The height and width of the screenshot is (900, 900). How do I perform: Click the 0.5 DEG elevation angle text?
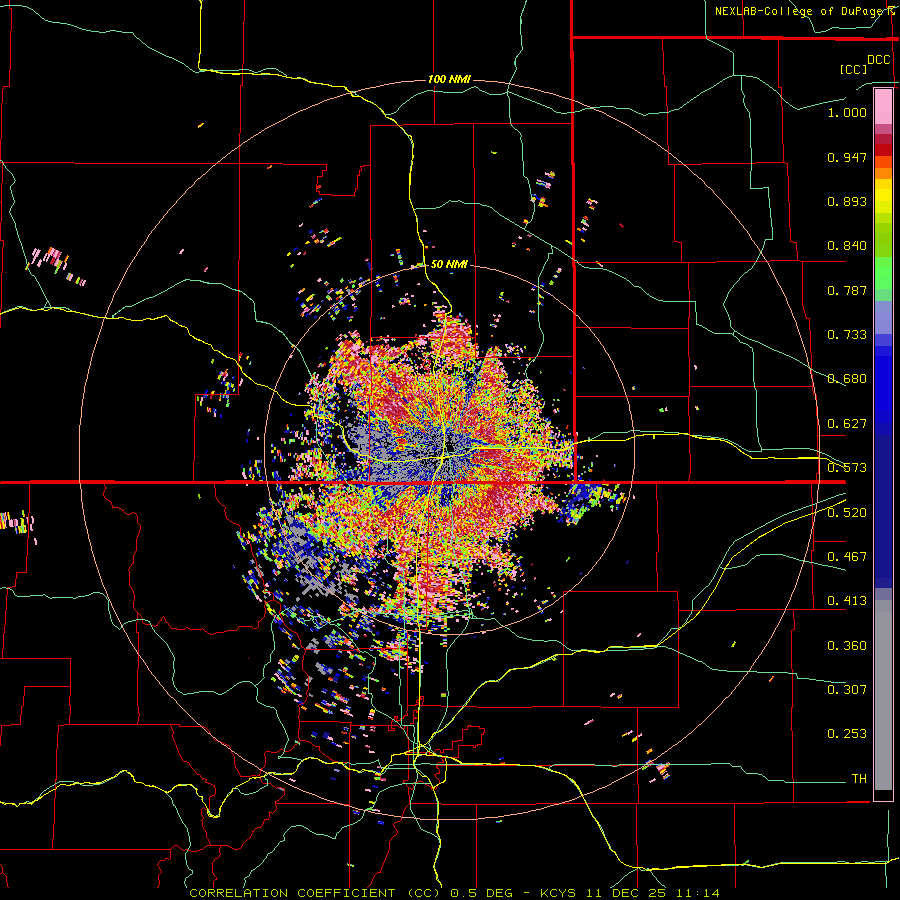pos(483,893)
